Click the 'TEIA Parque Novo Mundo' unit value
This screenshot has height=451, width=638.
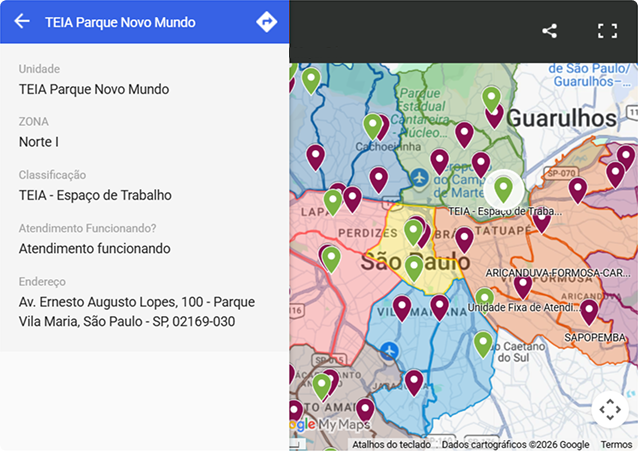point(94,89)
